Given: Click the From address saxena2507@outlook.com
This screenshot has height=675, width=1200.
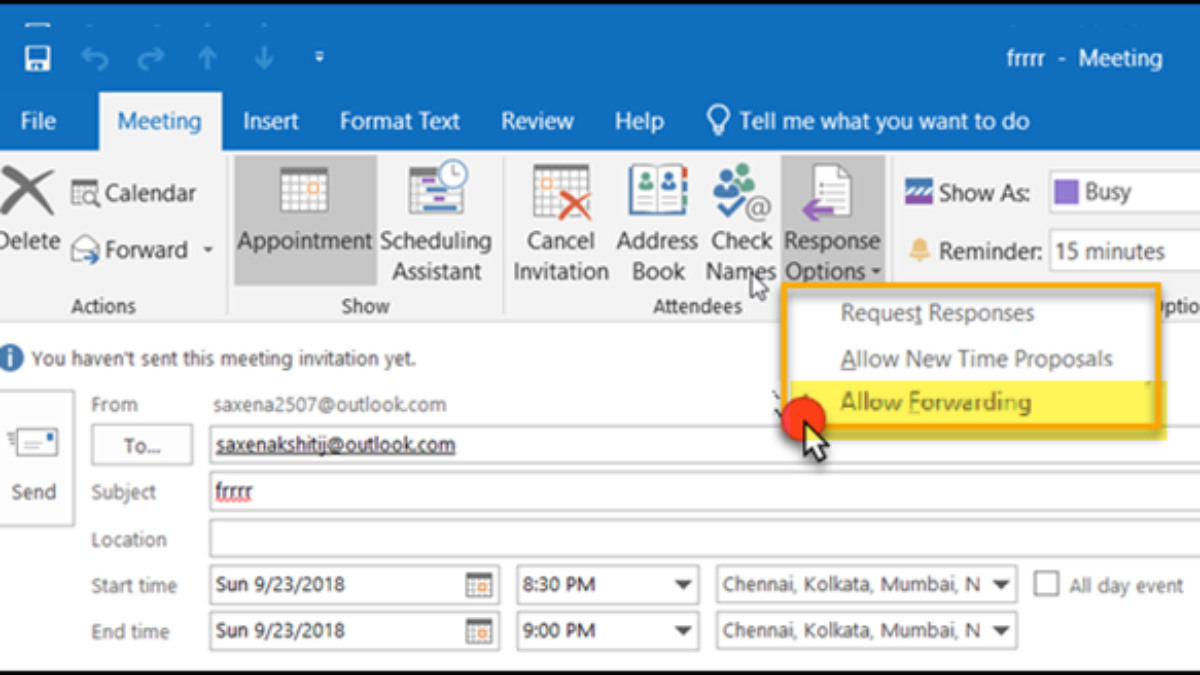Looking at the screenshot, I should [329, 404].
